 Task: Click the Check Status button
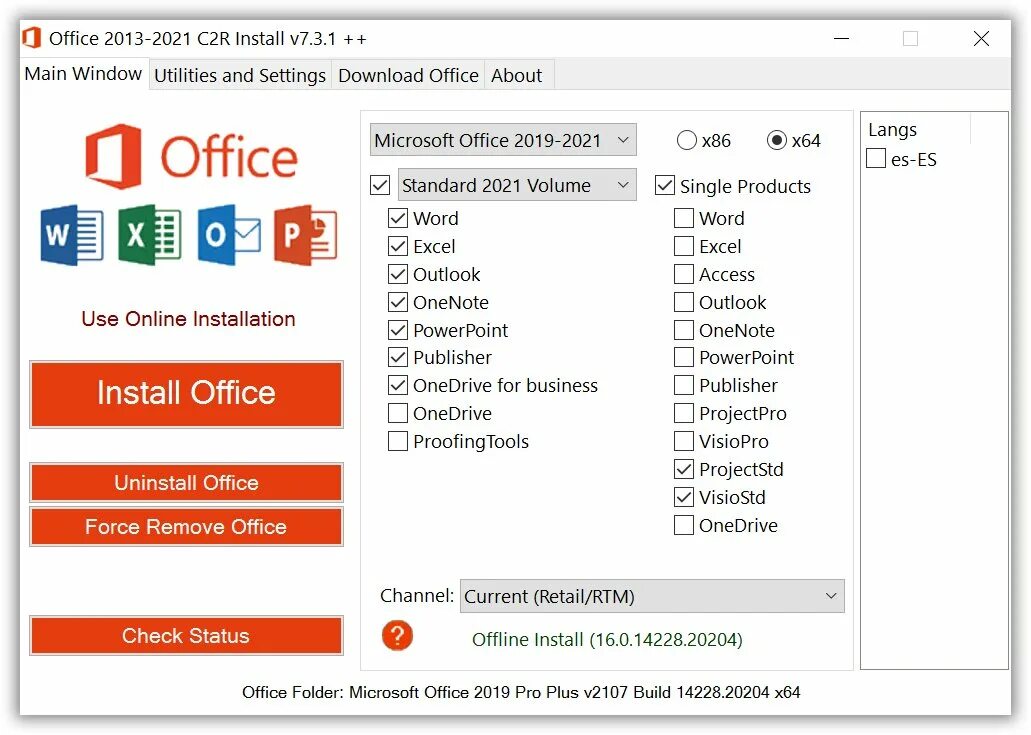(x=186, y=636)
